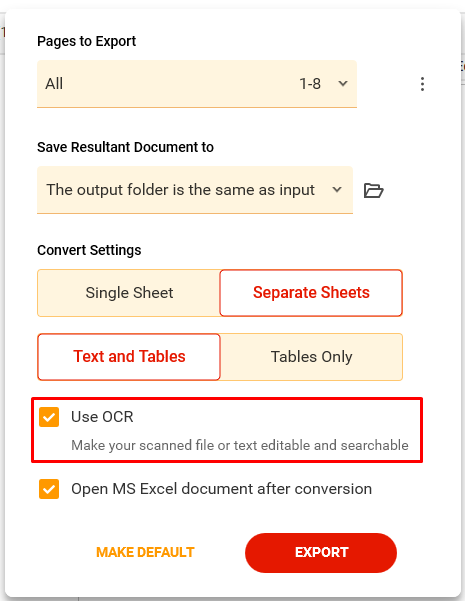Expand the output folder dropdown arrow
Image resolution: width=465 pixels, height=601 pixels.
[x=337, y=190]
